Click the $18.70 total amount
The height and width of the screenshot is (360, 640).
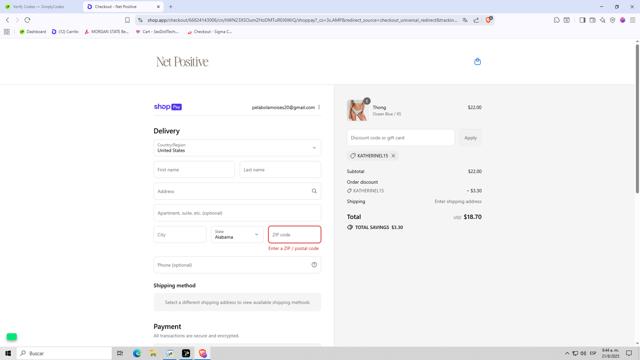473,217
